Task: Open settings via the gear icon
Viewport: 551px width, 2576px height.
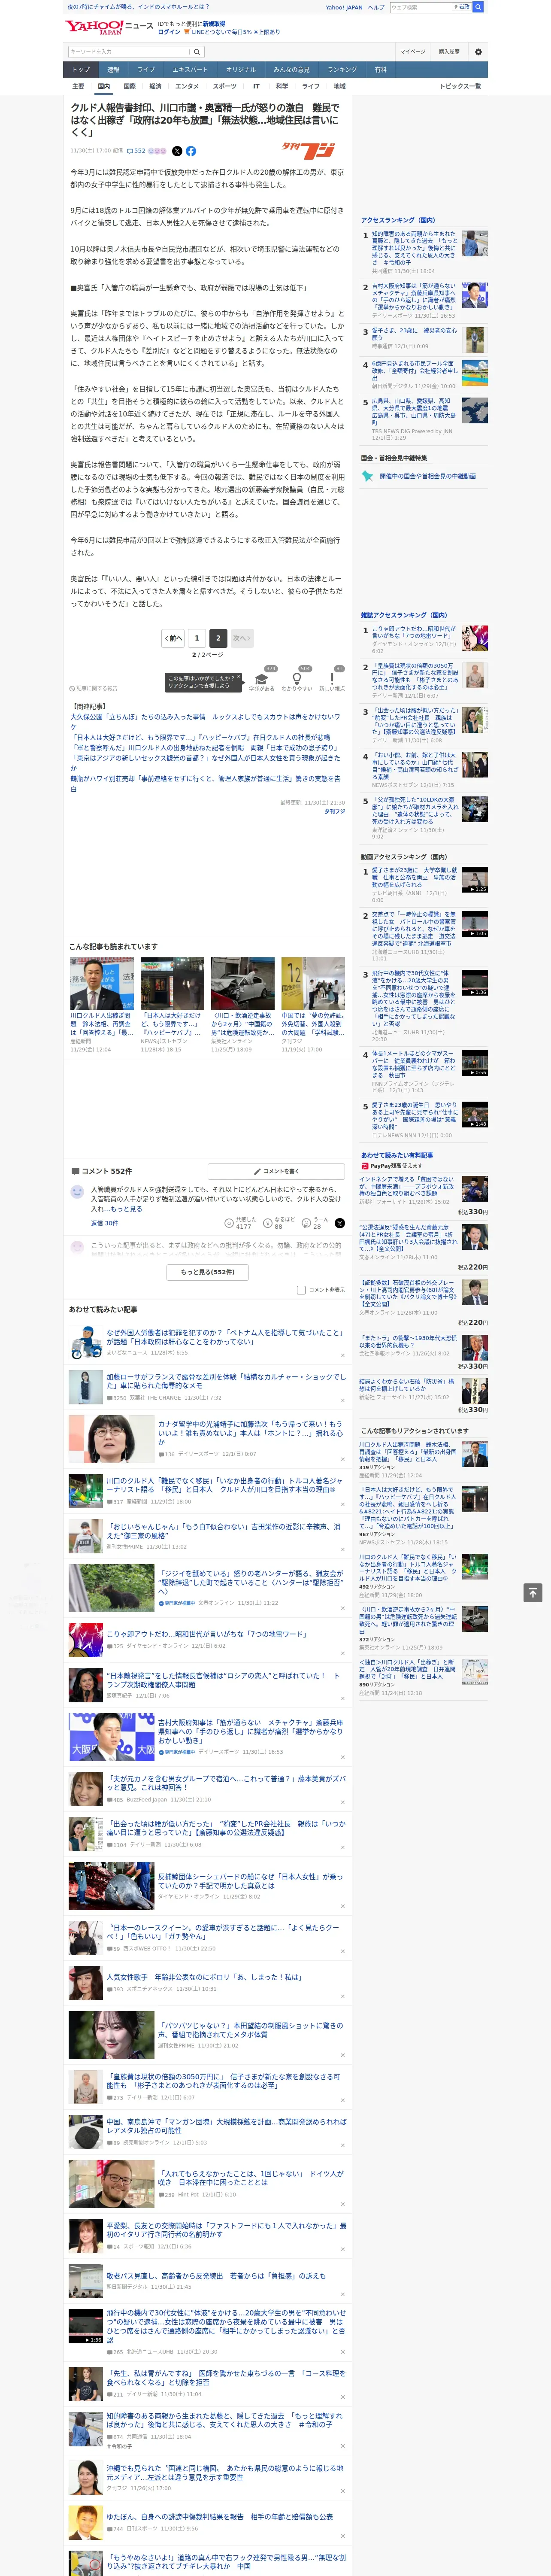Action: pos(478,51)
